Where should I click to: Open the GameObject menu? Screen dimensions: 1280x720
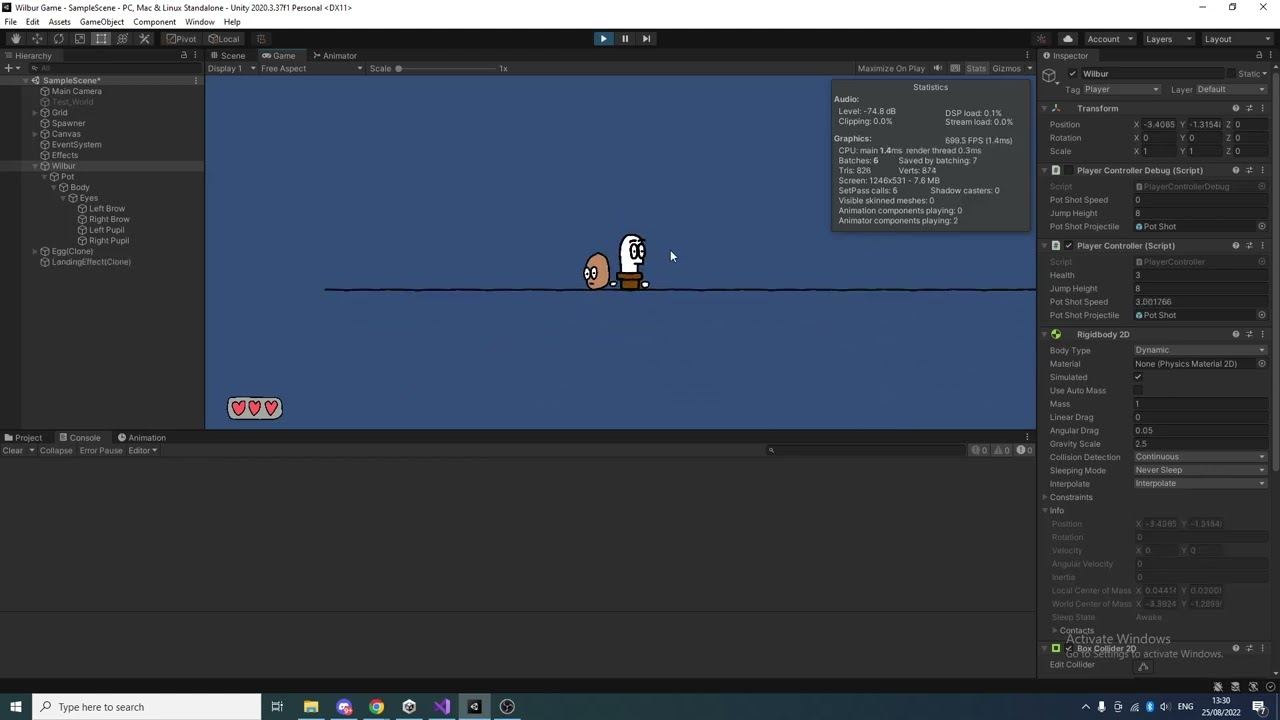pos(100,21)
